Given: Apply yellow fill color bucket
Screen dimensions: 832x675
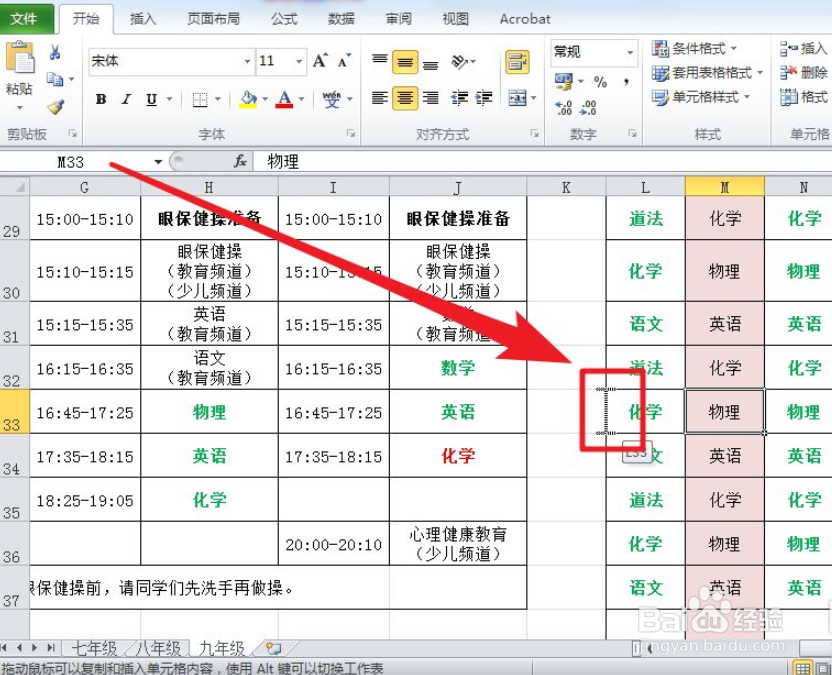Looking at the screenshot, I should [x=248, y=99].
